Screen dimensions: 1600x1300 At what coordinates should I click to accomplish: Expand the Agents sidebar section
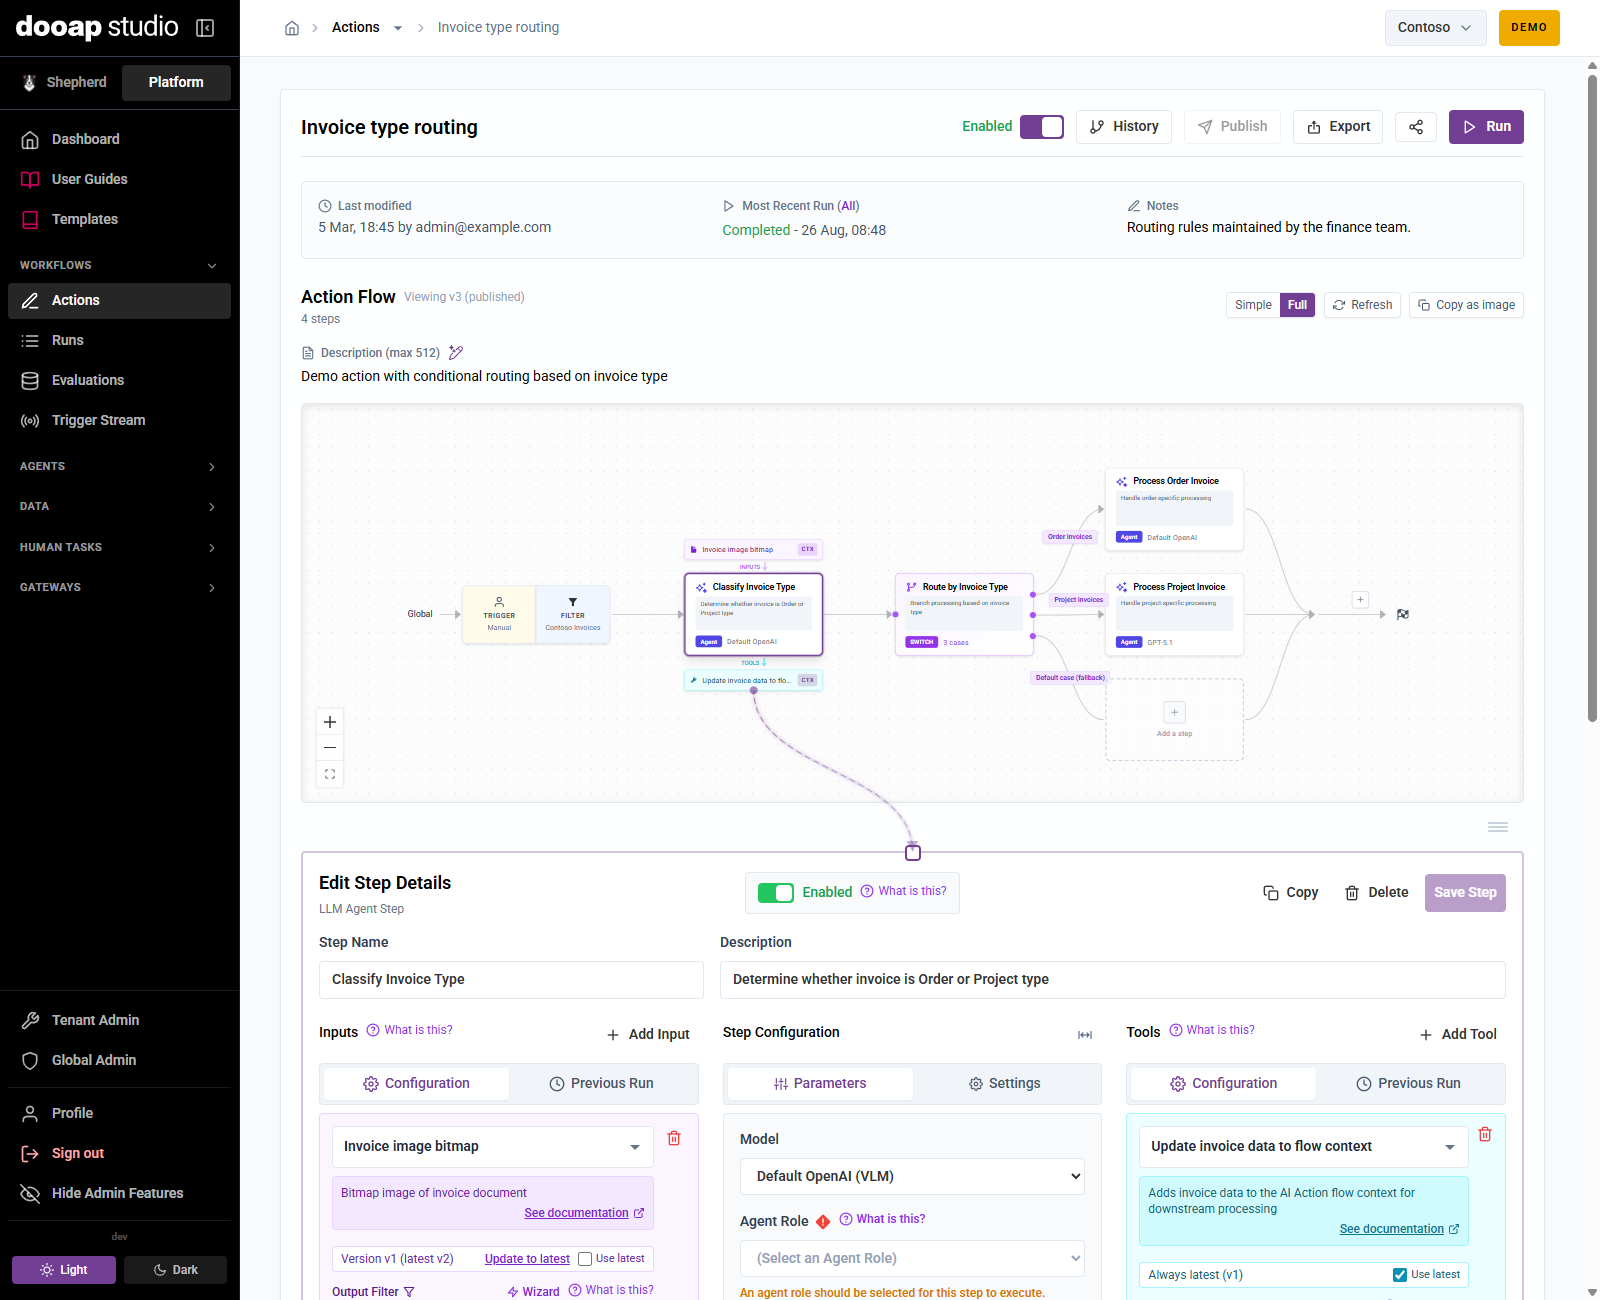point(119,466)
